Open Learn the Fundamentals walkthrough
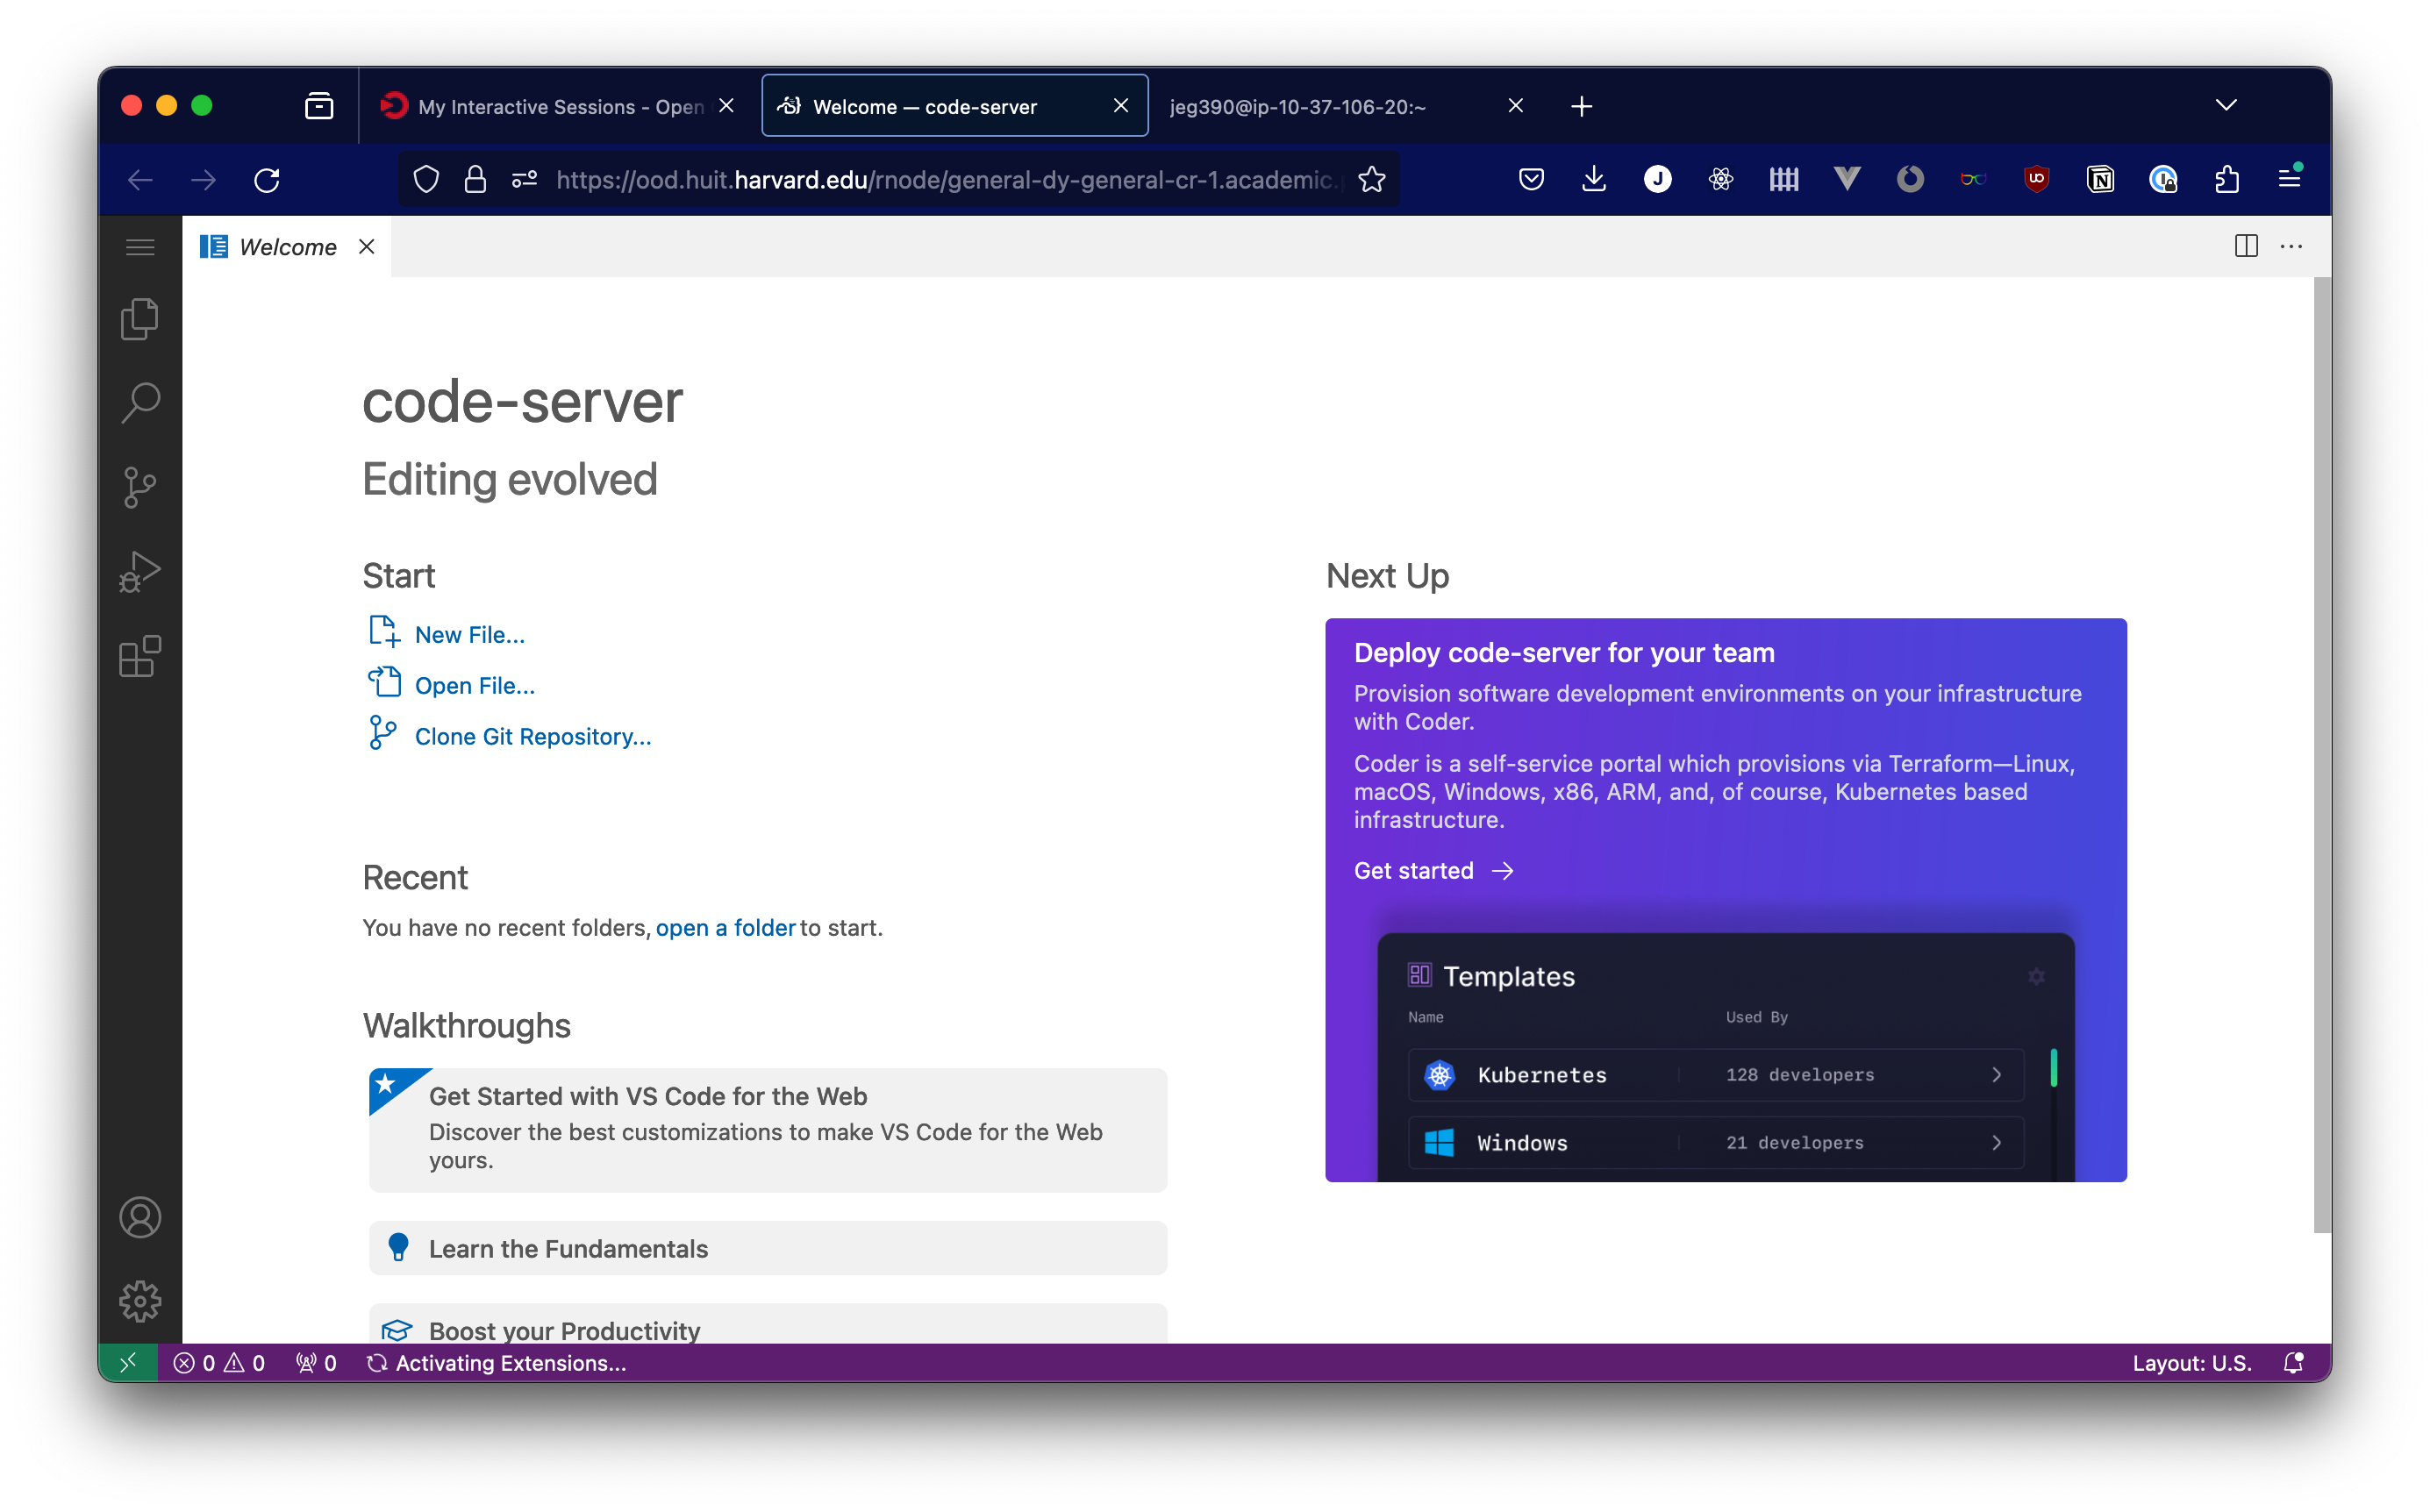Screen dimensions: 2430x1512 pyautogui.click(x=768, y=1248)
